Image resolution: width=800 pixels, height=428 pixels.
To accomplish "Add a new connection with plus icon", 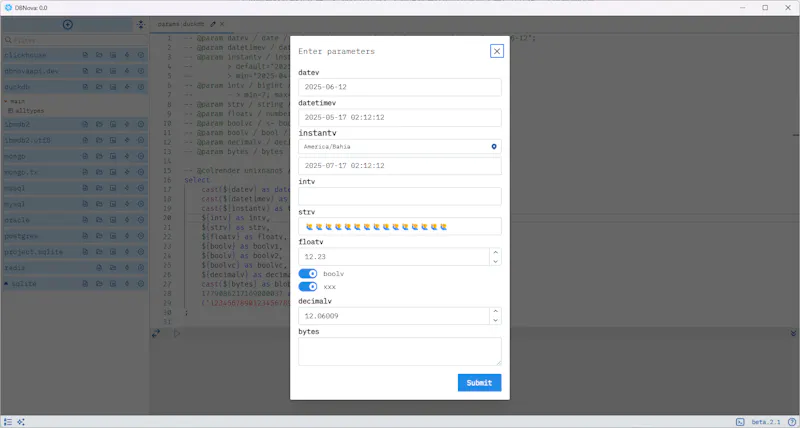I will click(67, 24).
